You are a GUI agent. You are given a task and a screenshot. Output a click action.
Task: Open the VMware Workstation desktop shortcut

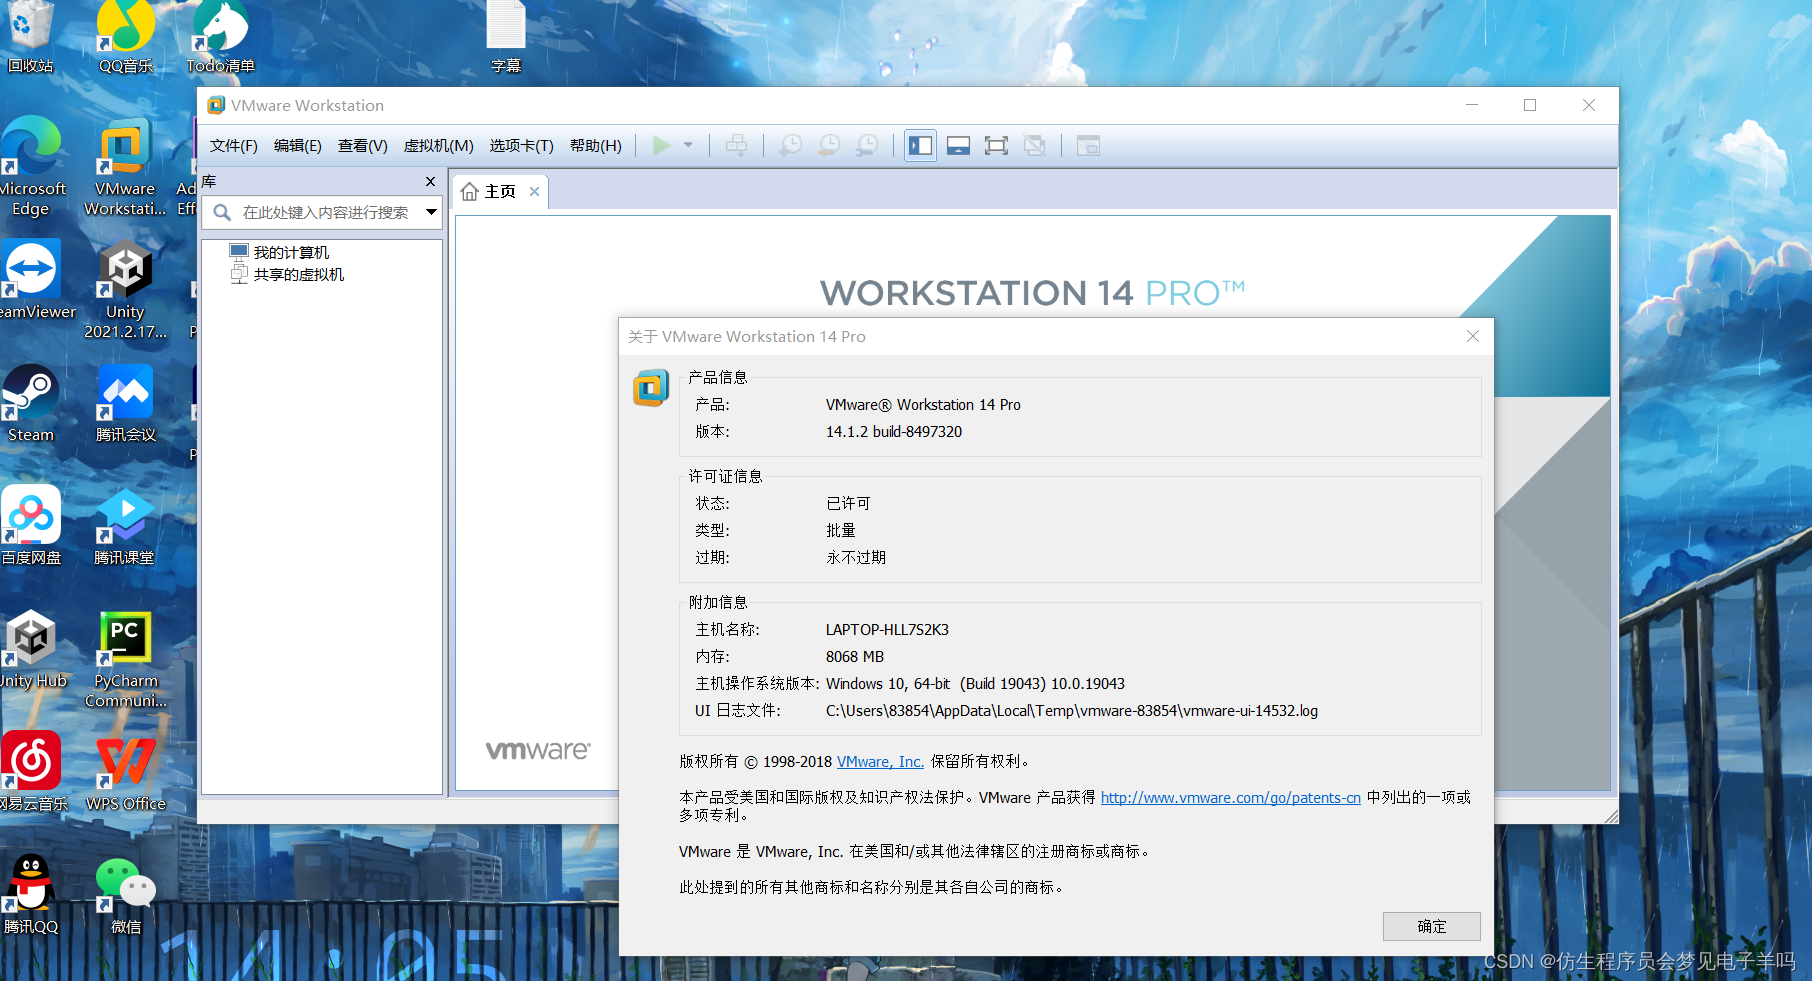click(125, 166)
